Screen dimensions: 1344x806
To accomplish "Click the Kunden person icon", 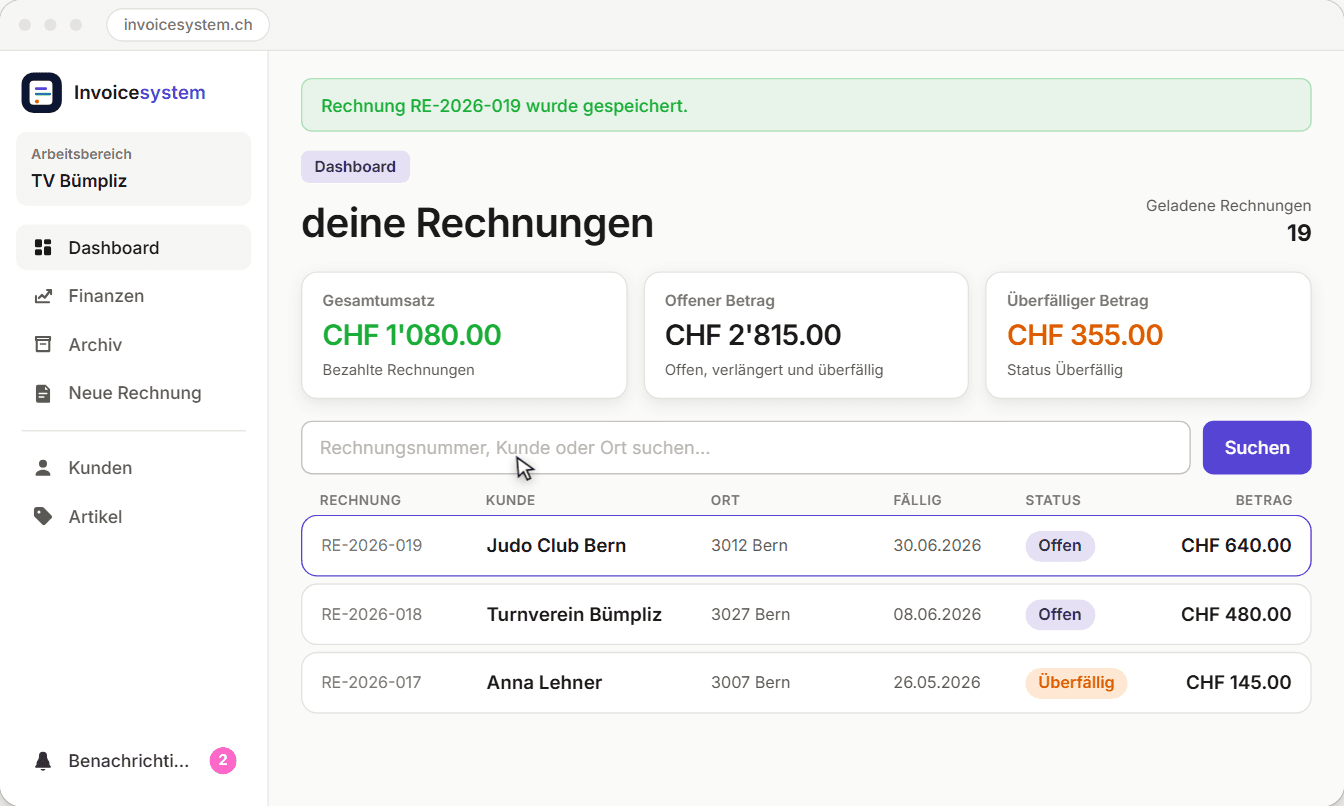I will click(x=43, y=468).
